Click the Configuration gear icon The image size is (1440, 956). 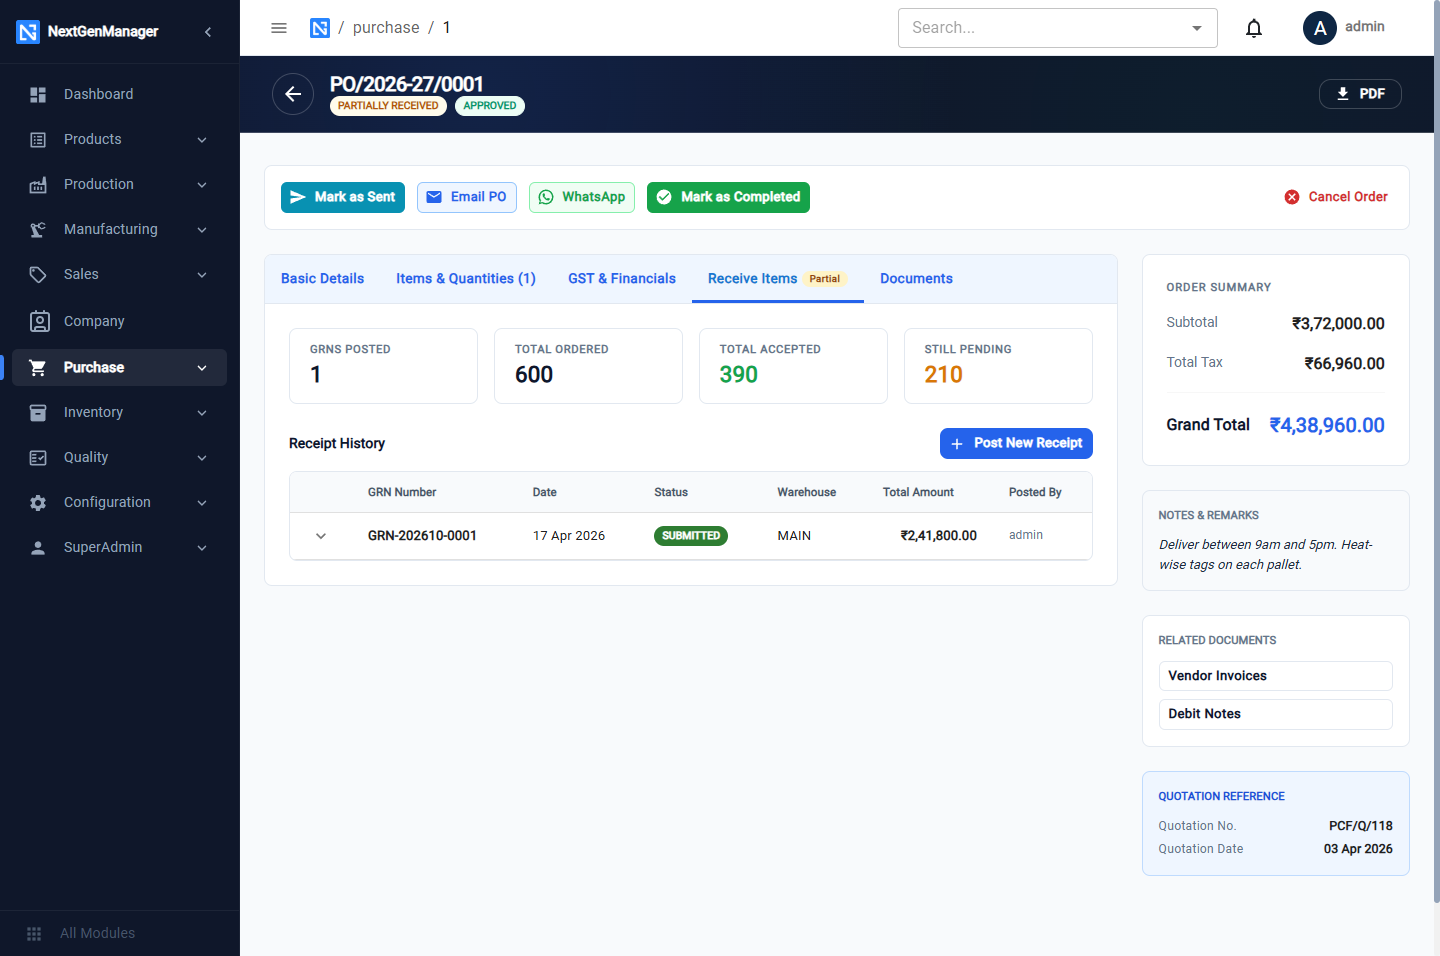[x=38, y=503]
